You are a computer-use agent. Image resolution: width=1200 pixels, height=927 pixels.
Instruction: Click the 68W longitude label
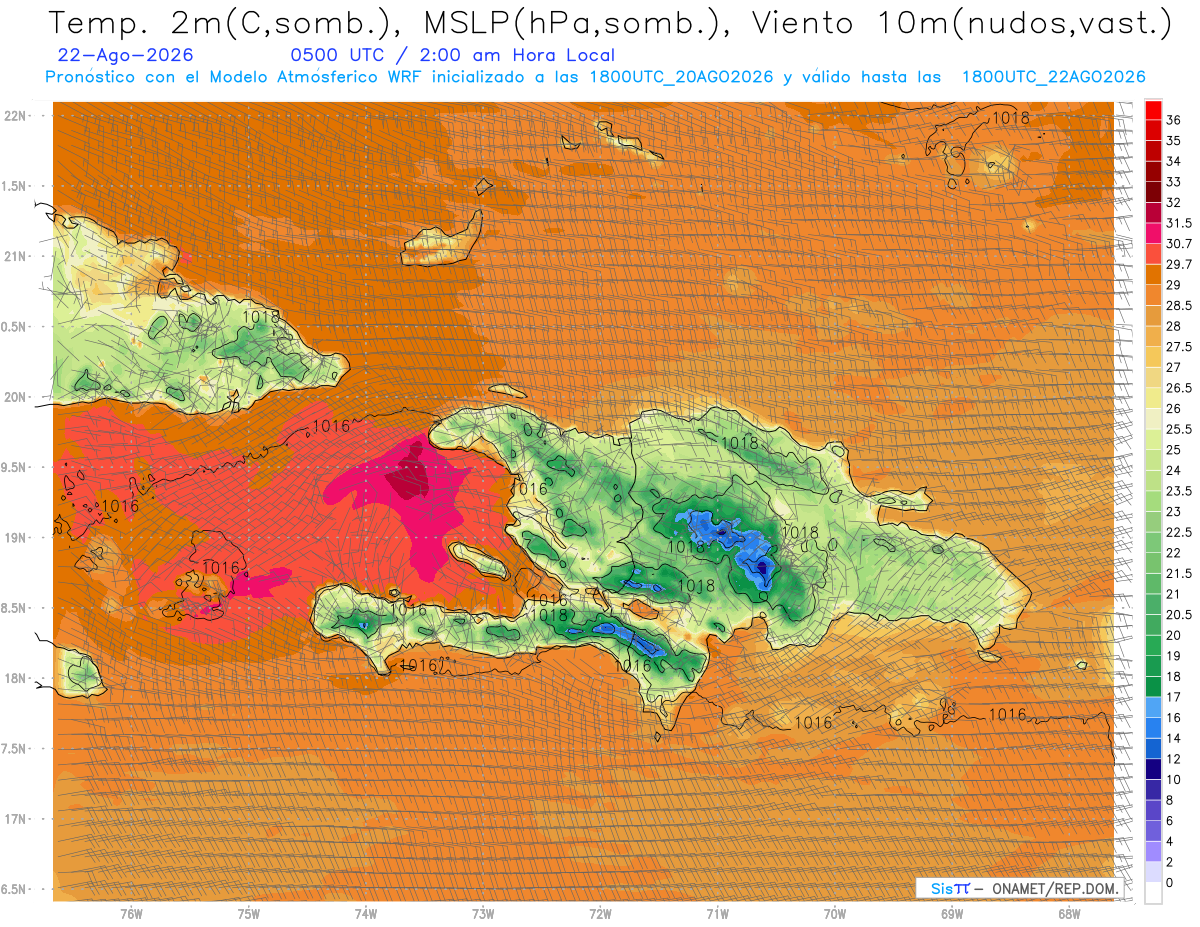1069,914
